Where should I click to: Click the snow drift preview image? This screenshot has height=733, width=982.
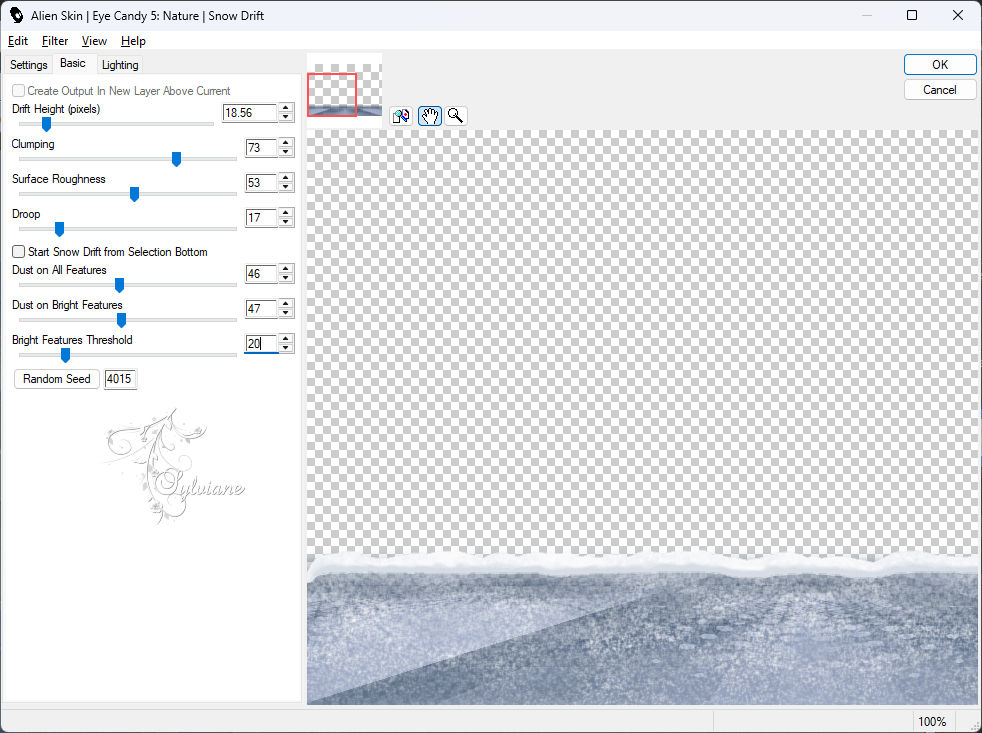(643, 417)
